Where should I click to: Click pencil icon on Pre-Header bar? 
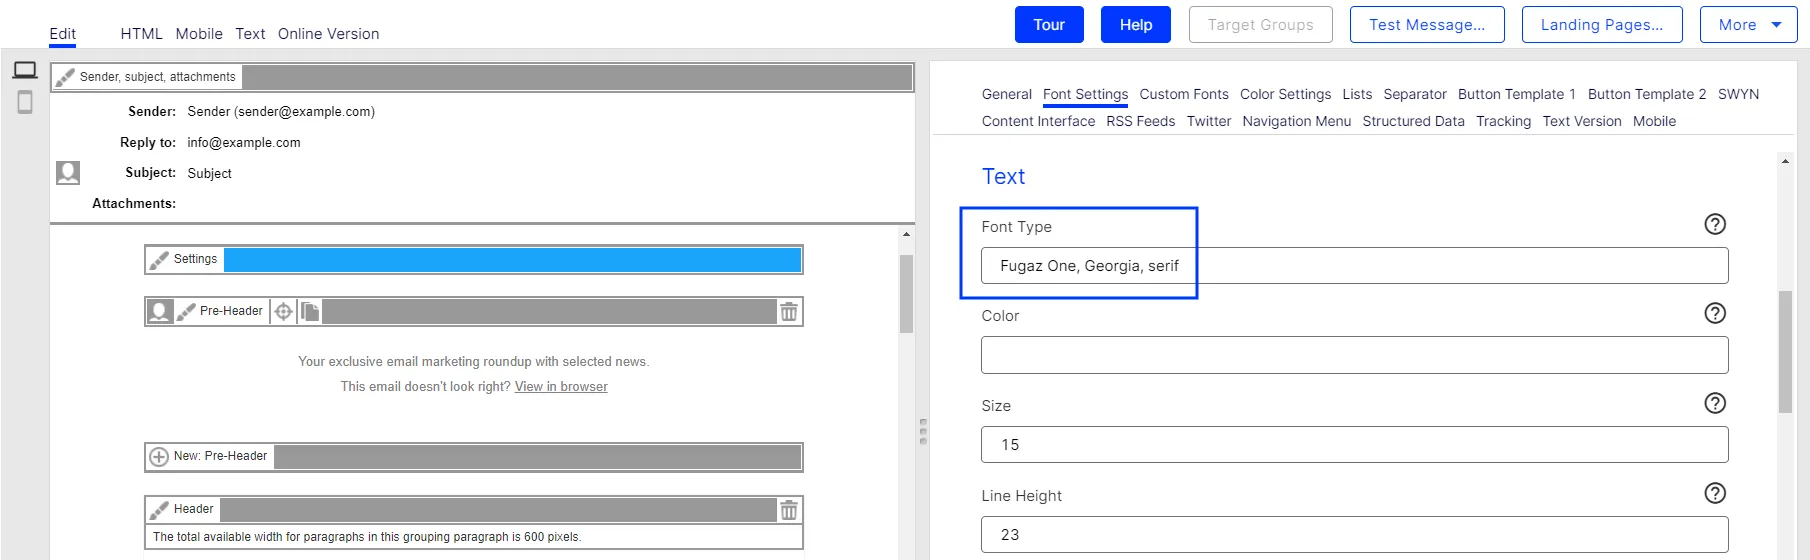(186, 311)
